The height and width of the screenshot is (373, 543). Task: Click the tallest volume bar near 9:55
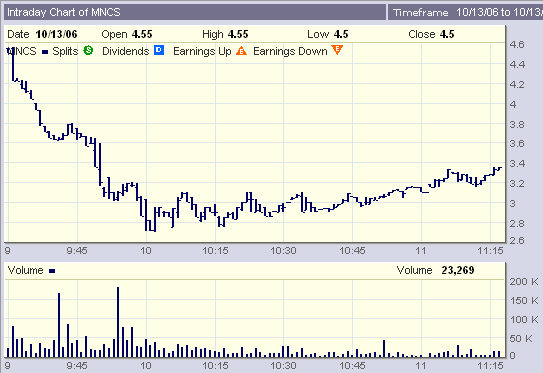[x=118, y=322]
